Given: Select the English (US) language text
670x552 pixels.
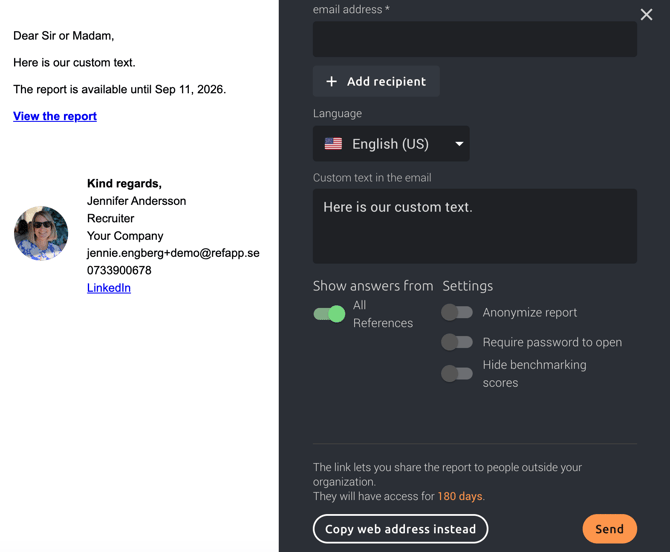Looking at the screenshot, I should point(390,144).
